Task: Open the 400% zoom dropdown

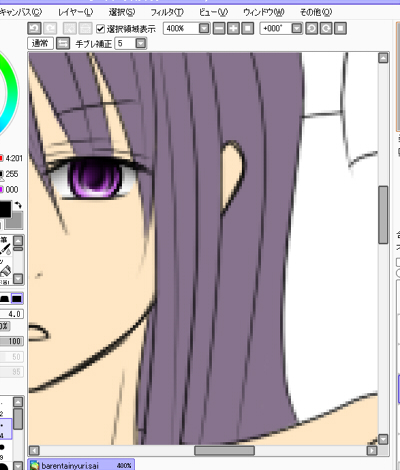Action: pyautogui.click(x=204, y=28)
